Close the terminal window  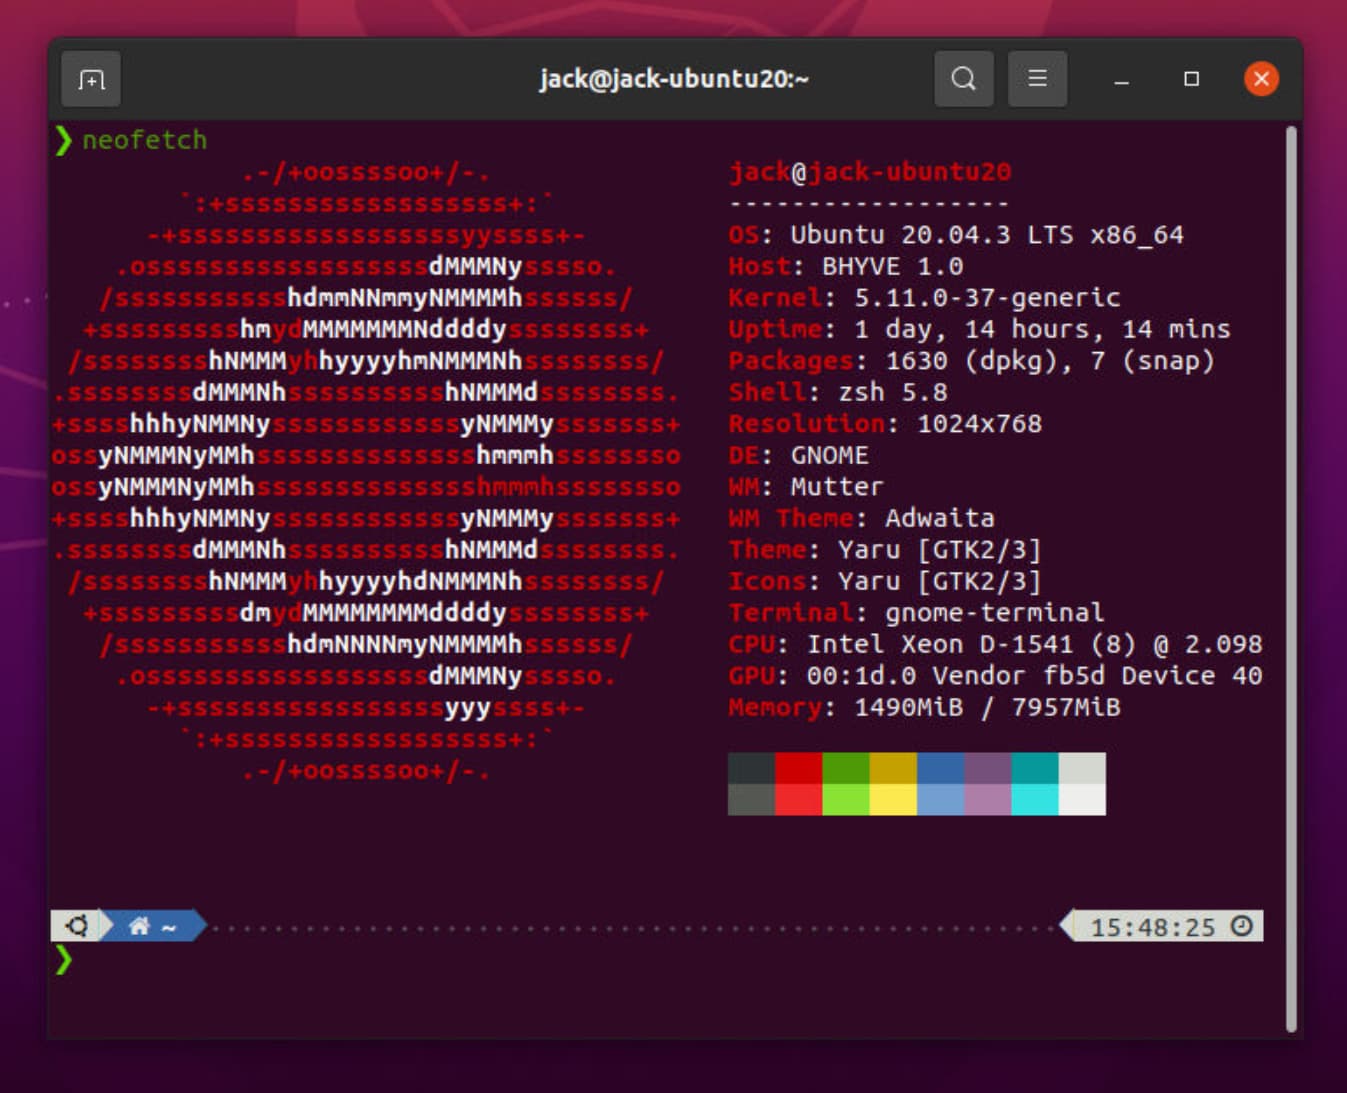click(1261, 79)
